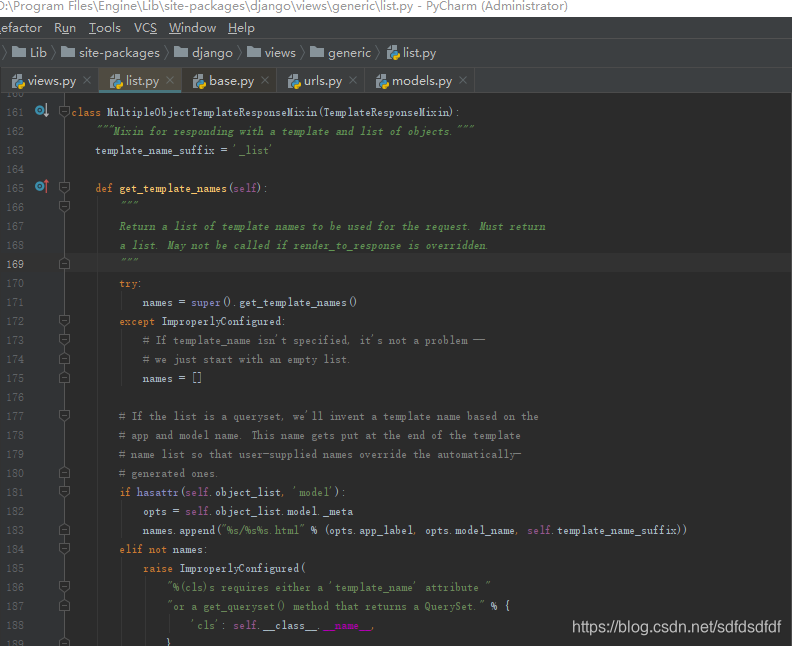Screen dimensions: 792x646
Task: Collapse the elif fold marker on line 184
Action: [64, 548]
